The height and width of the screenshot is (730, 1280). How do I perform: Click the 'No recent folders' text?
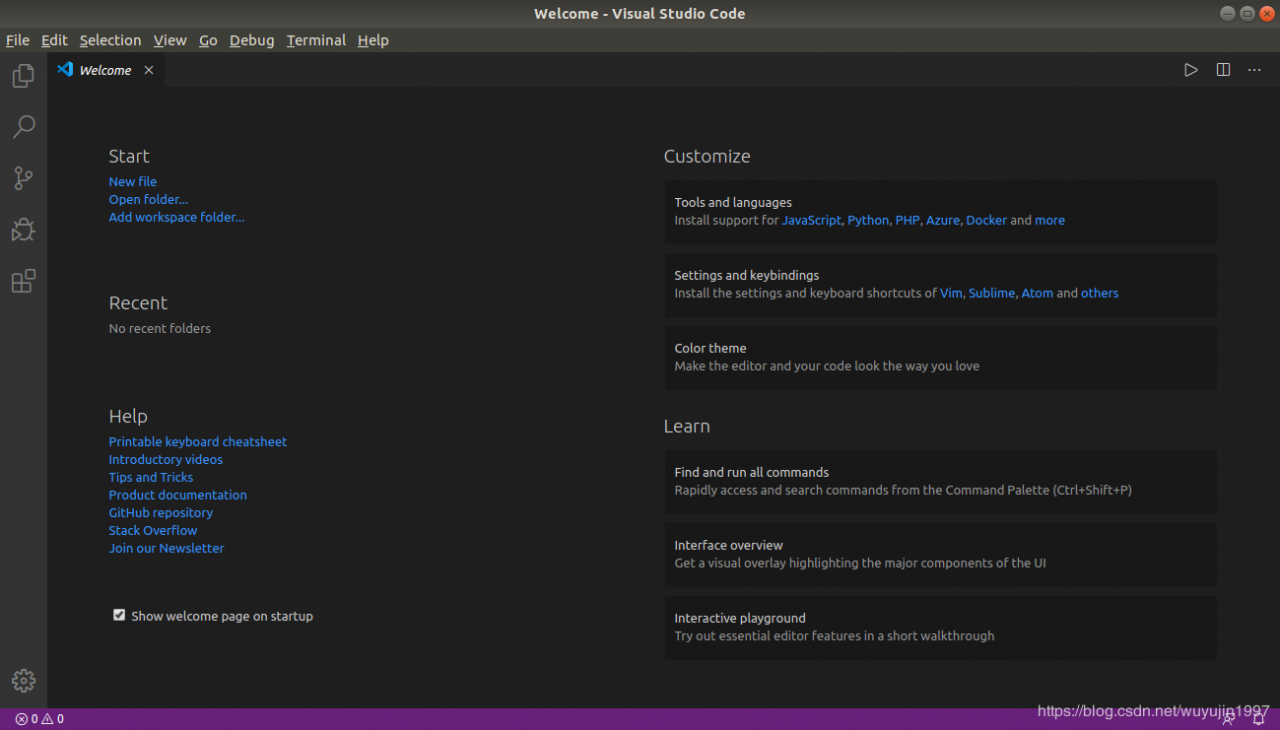coord(160,328)
